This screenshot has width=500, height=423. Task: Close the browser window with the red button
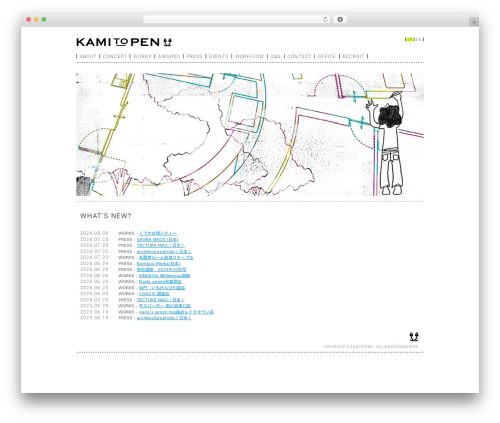point(29,19)
